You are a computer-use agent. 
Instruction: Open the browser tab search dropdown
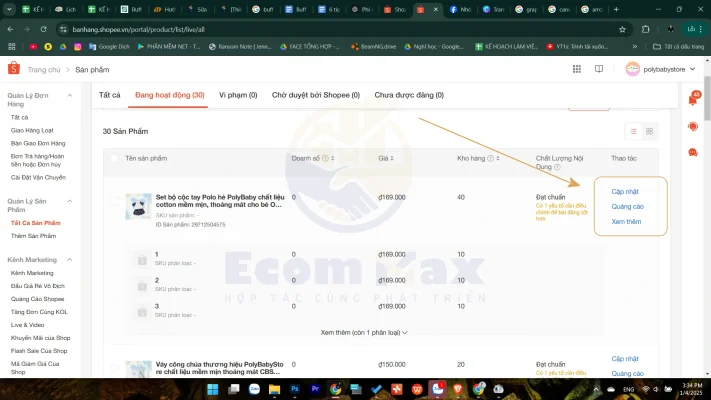pos(9,9)
